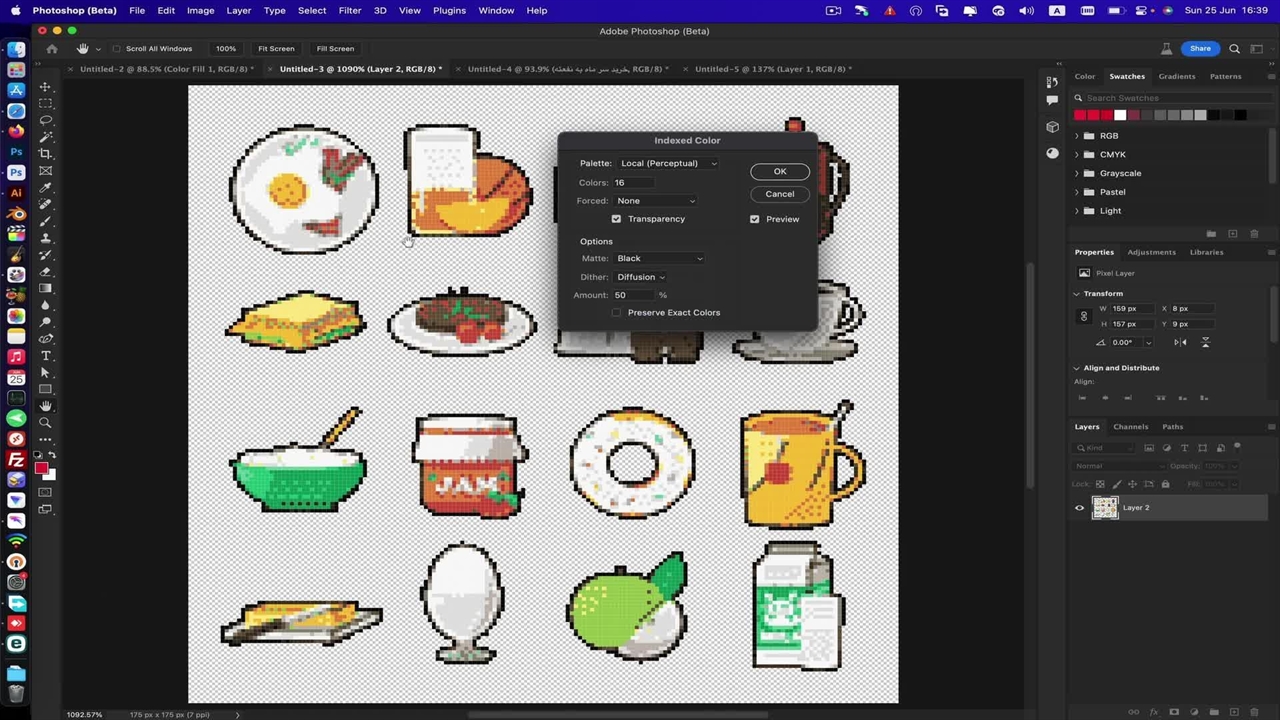
Task: Hide Layer 2 with eye icon
Action: tap(1079, 508)
